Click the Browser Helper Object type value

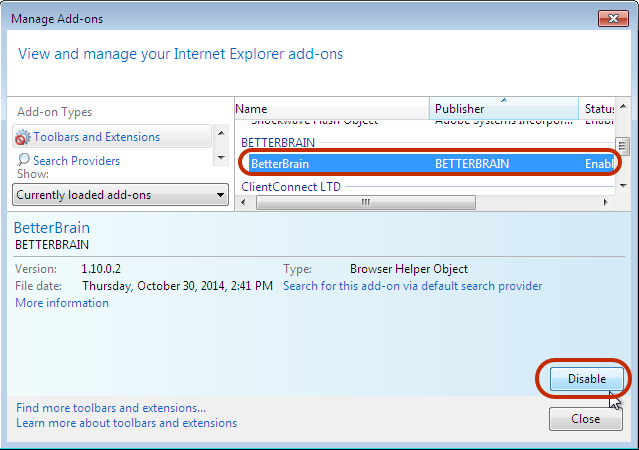click(x=409, y=269)
